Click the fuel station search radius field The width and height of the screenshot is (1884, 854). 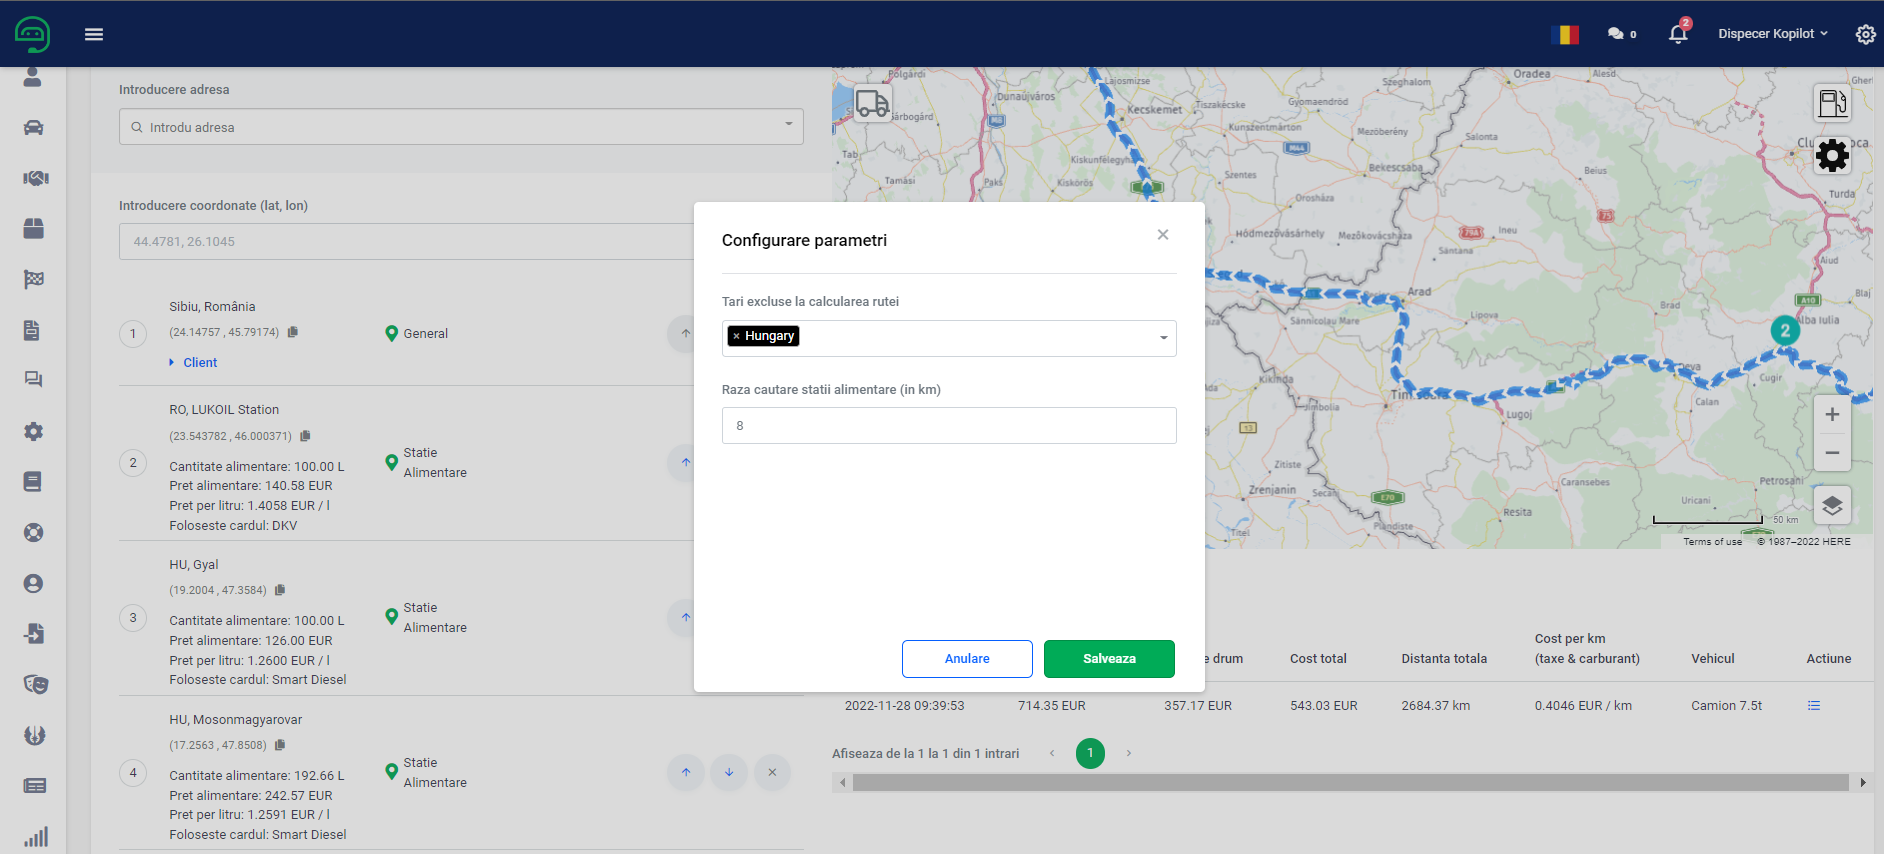coord(948,426)
